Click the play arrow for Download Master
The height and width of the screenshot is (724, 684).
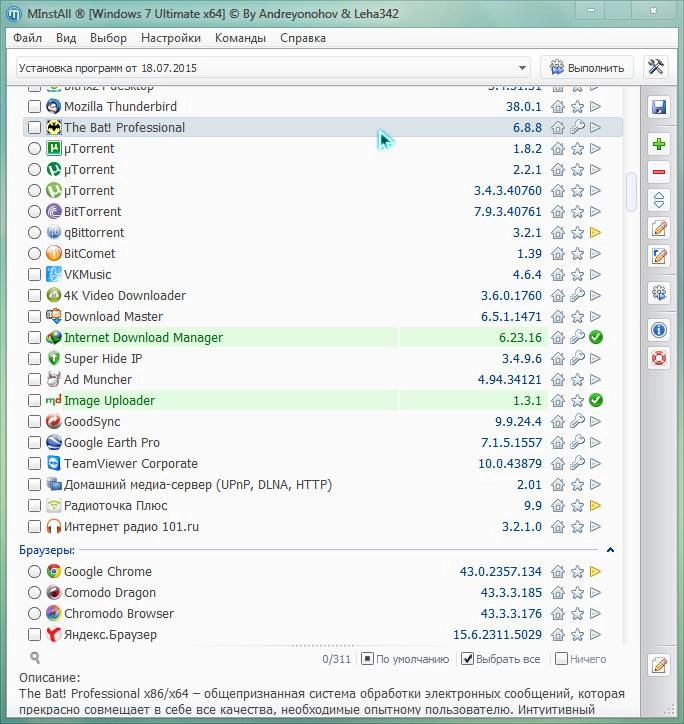point(595,316)
